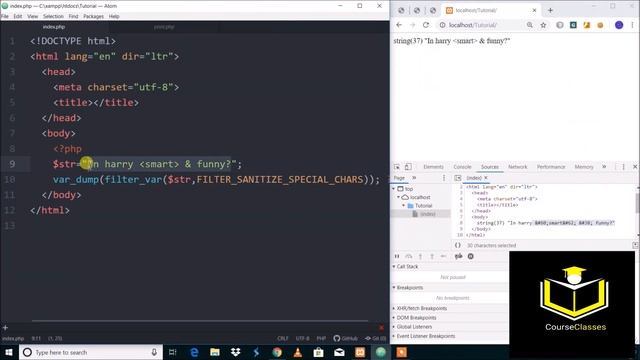Click the zoom magnifier icon in address bar
640x360 pixels.
(530, 25)
